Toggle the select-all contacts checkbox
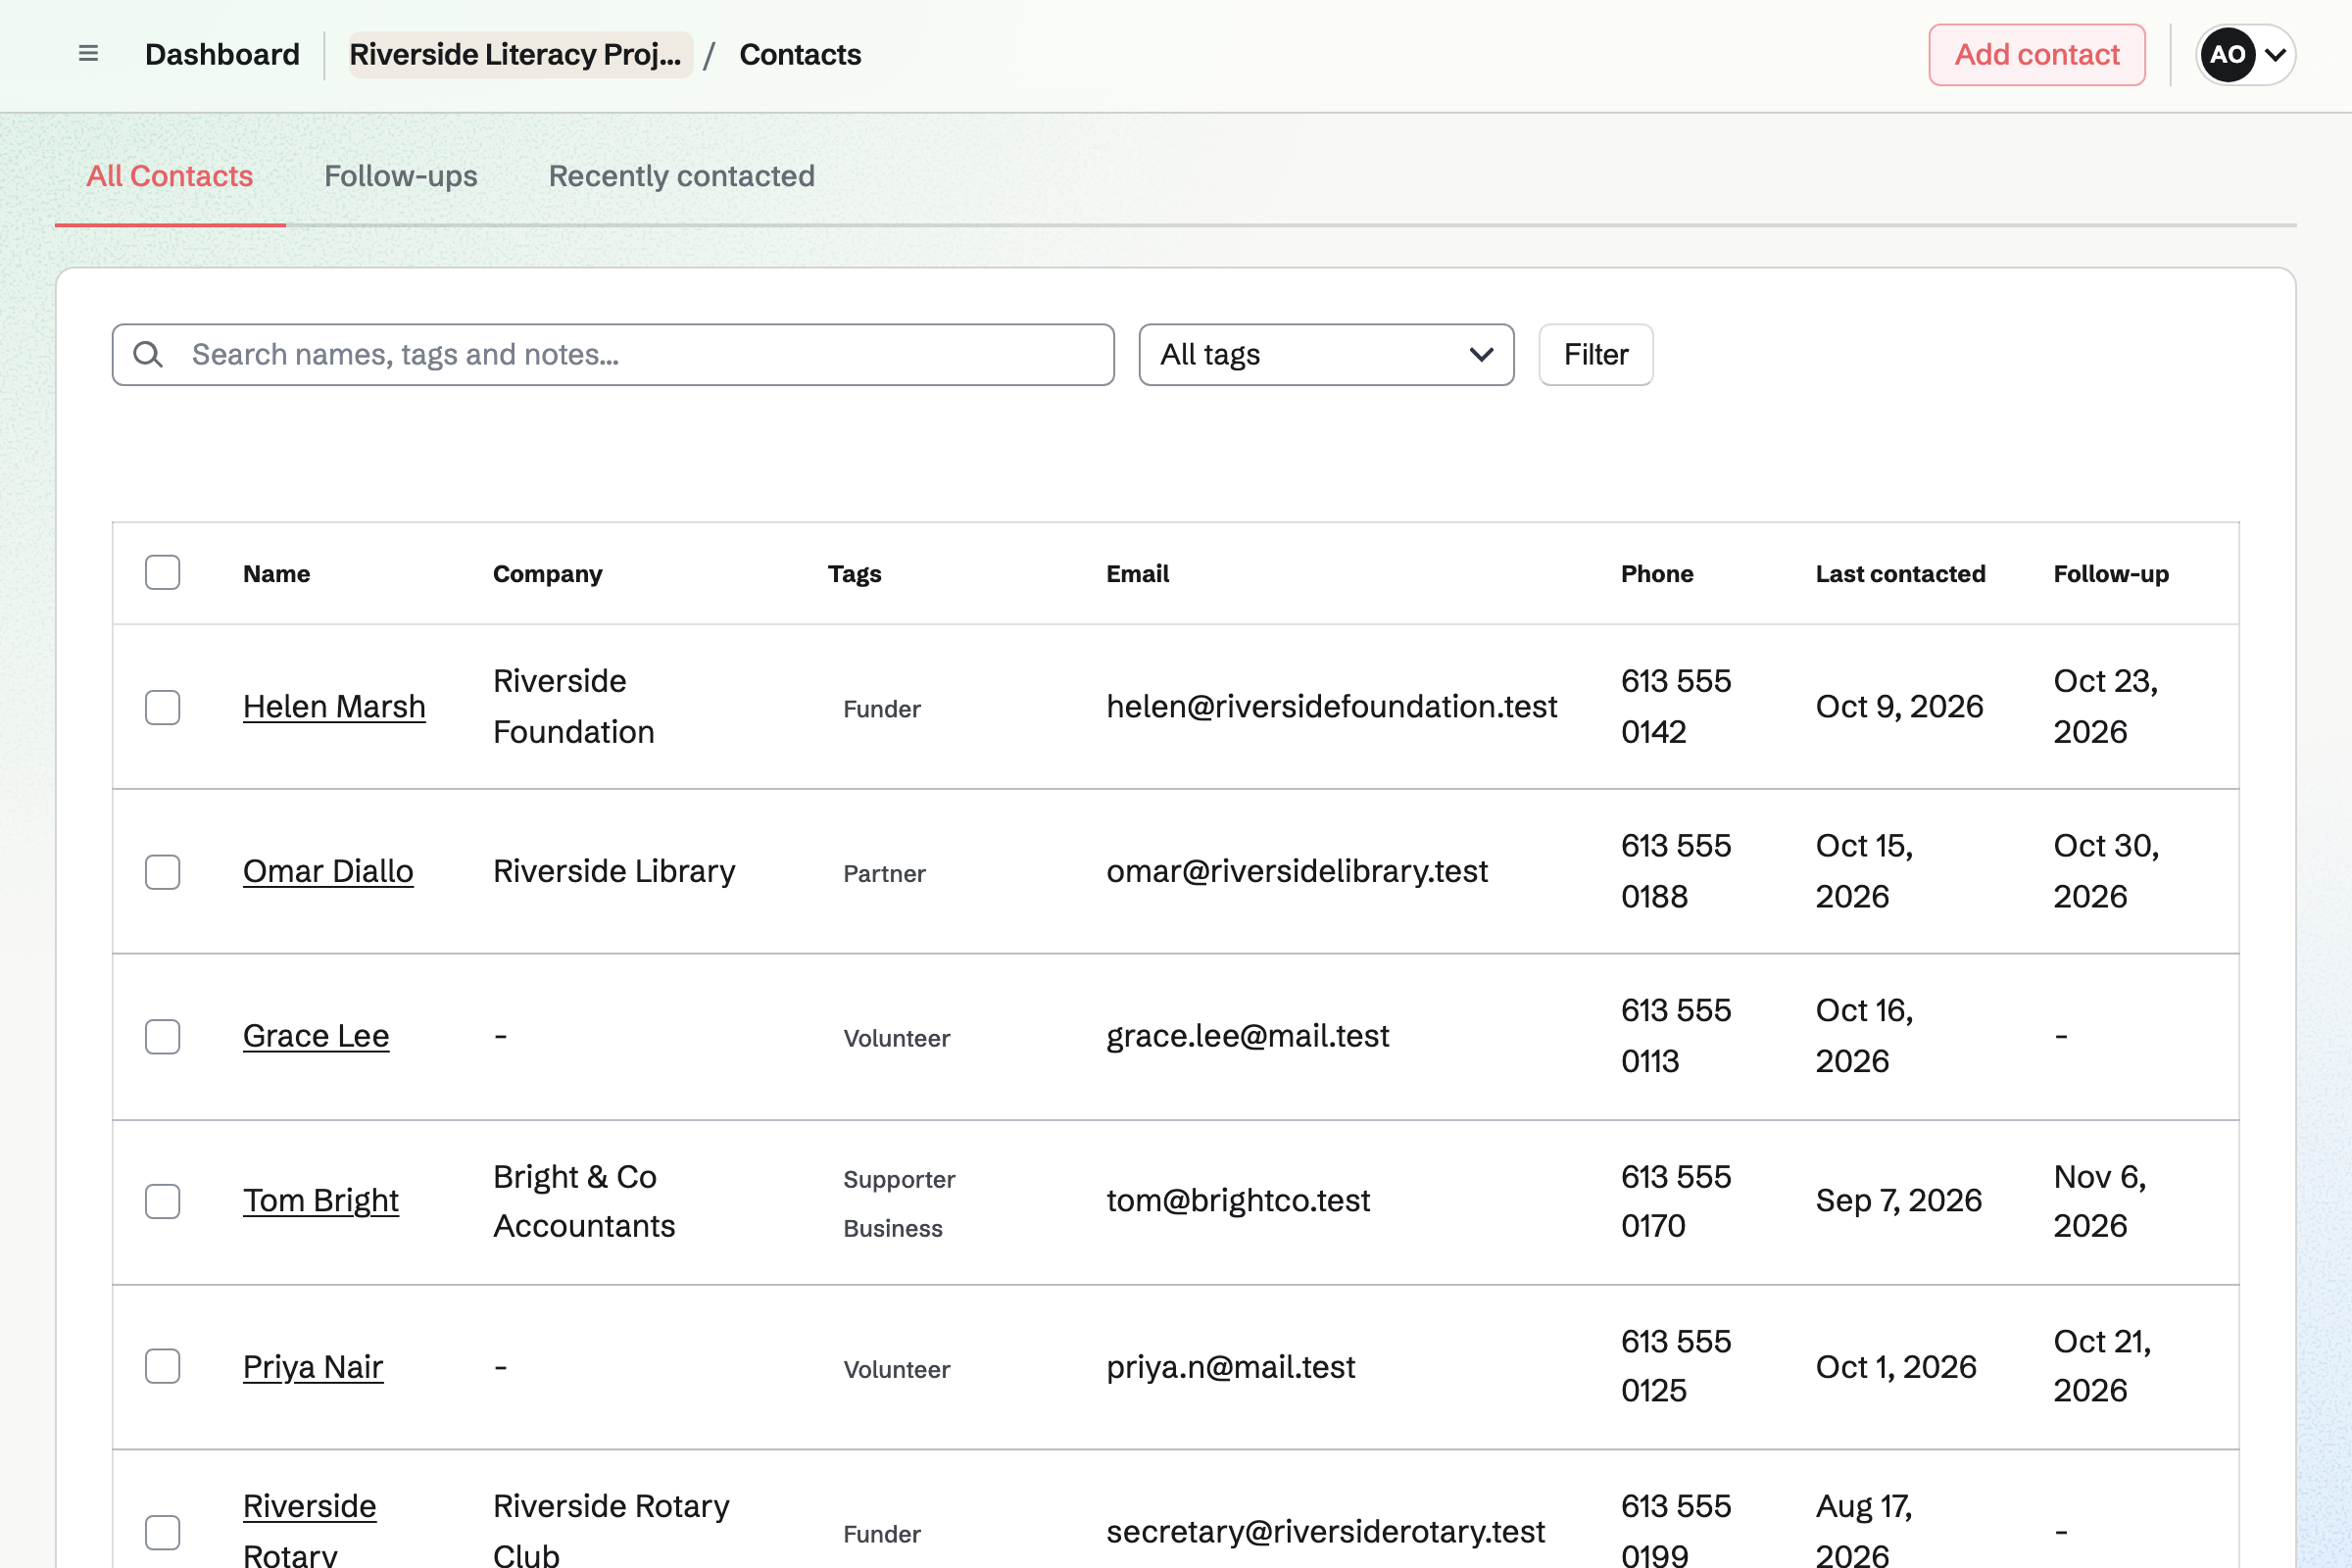Viewport: 2352px width, 1568px height. 162,573
